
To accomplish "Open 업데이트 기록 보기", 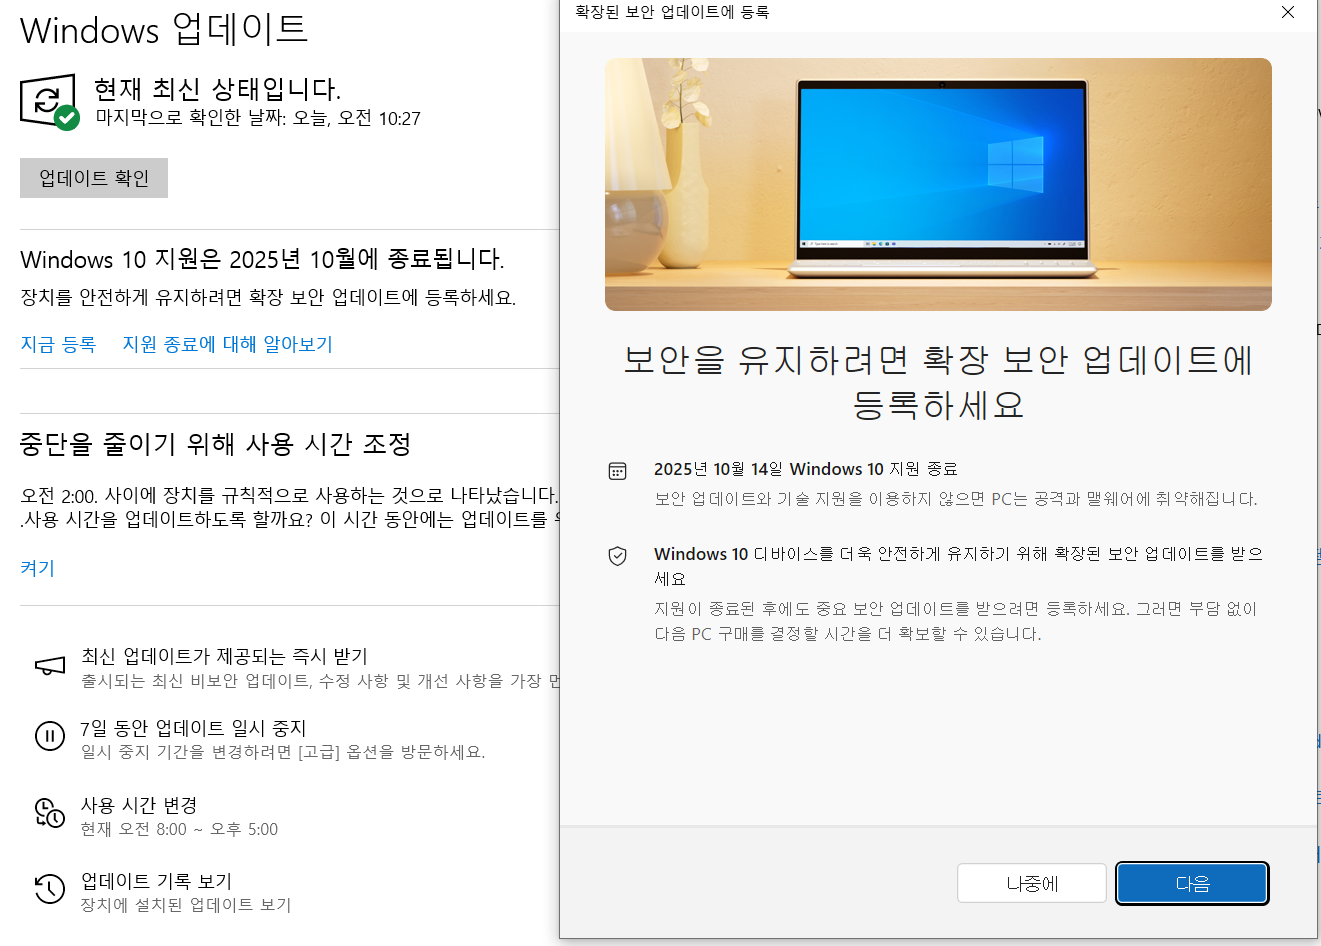I will [x=156, y=881].
